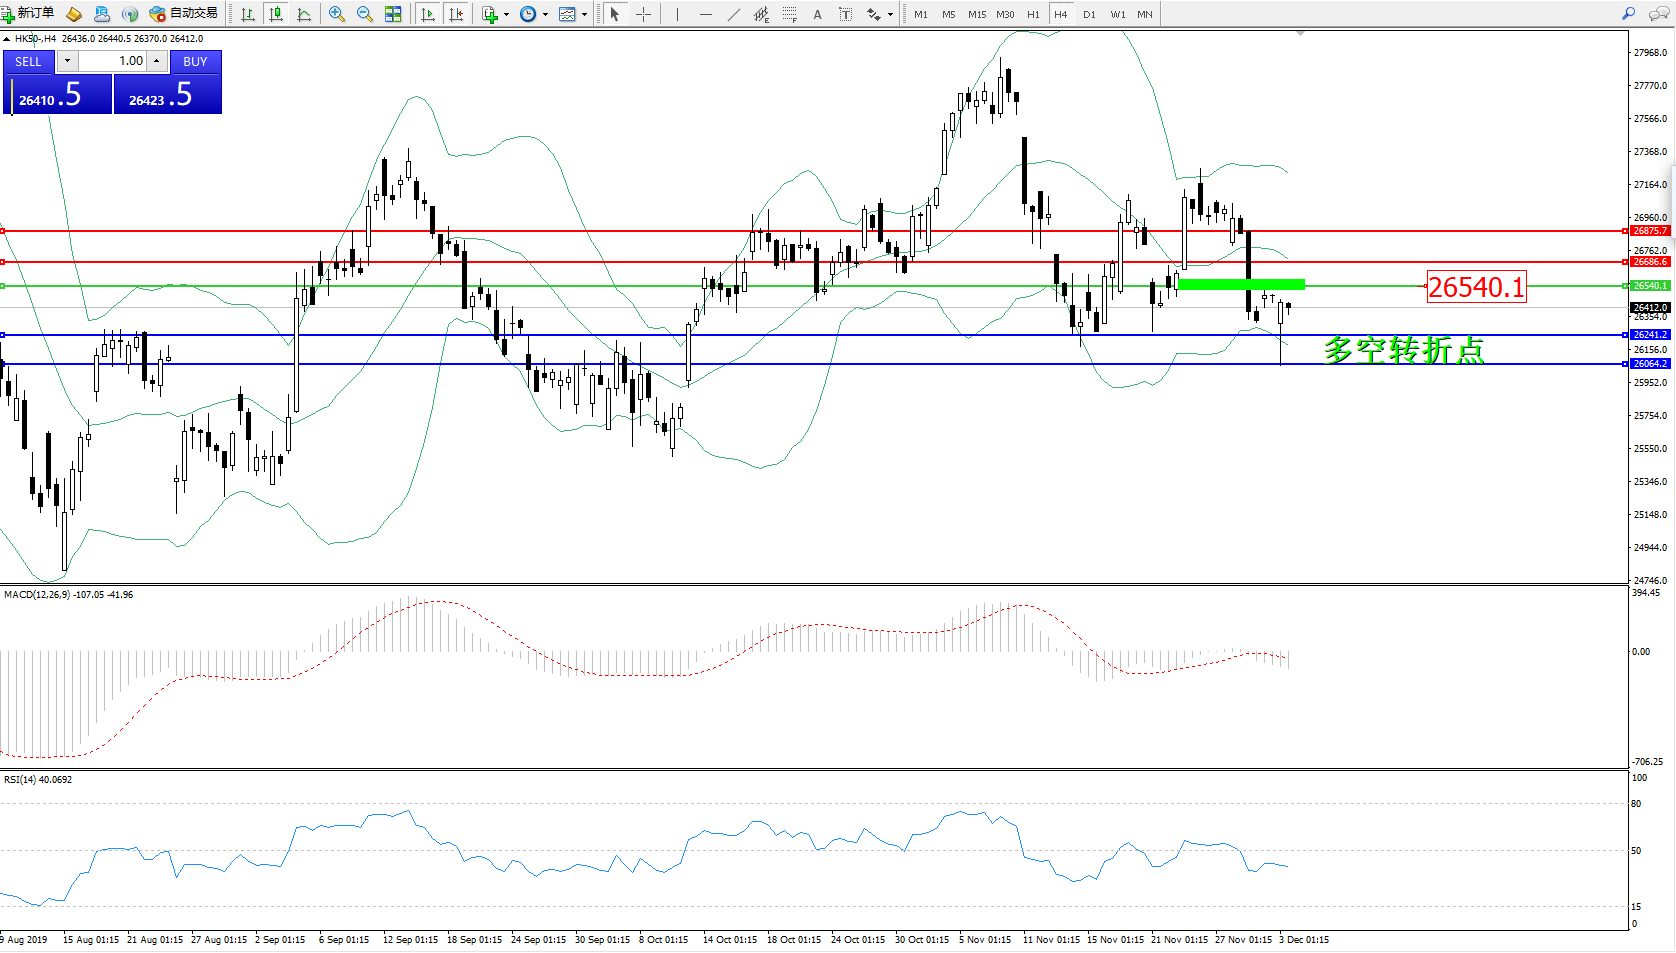Screen dimensions: 1676x953
Task: Open the Tile Windows chart layout
Action: click(393, 14)
